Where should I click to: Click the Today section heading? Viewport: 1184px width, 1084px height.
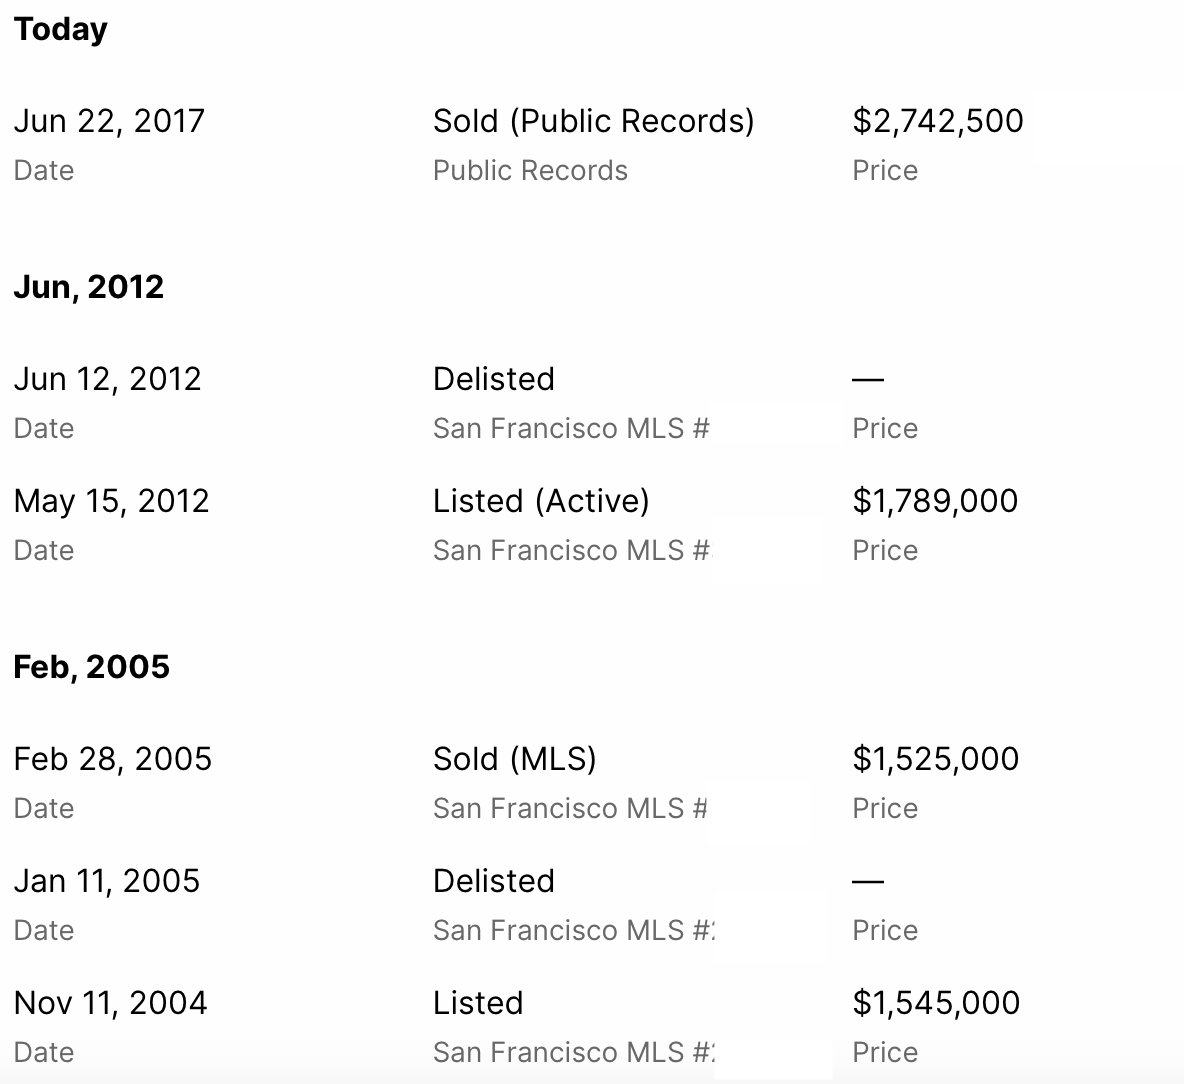60,29
